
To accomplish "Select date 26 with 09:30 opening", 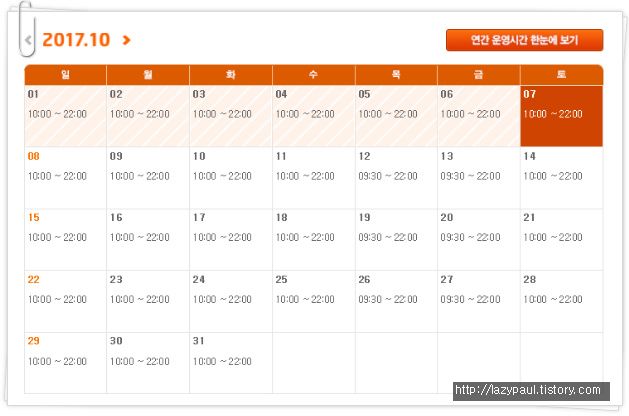I will [x=396, y=301].
